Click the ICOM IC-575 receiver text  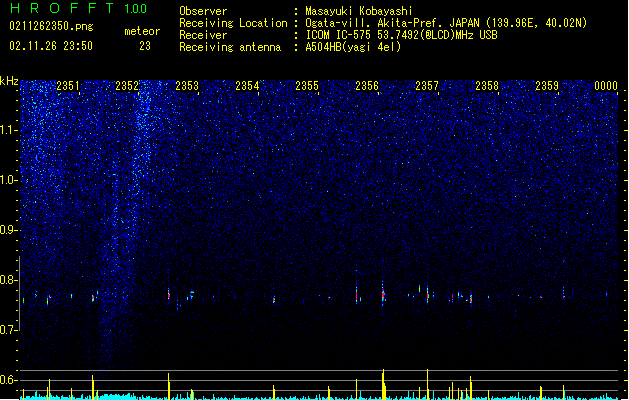pos(401,35)
